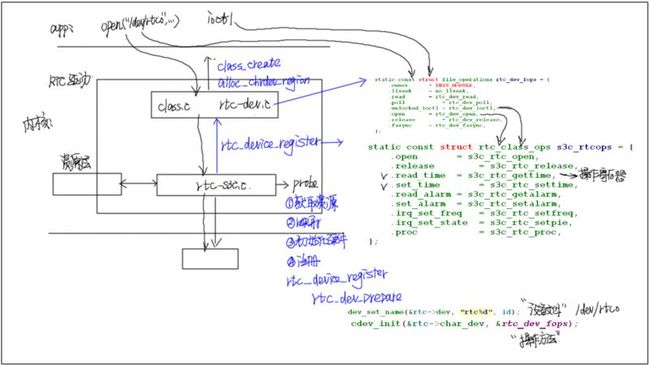Image resolution: width=650 pixels, height=365 pixels.
Task: Click the blue '①获取资源' step note
Action: pyautogui.click(x=312, y=203)
